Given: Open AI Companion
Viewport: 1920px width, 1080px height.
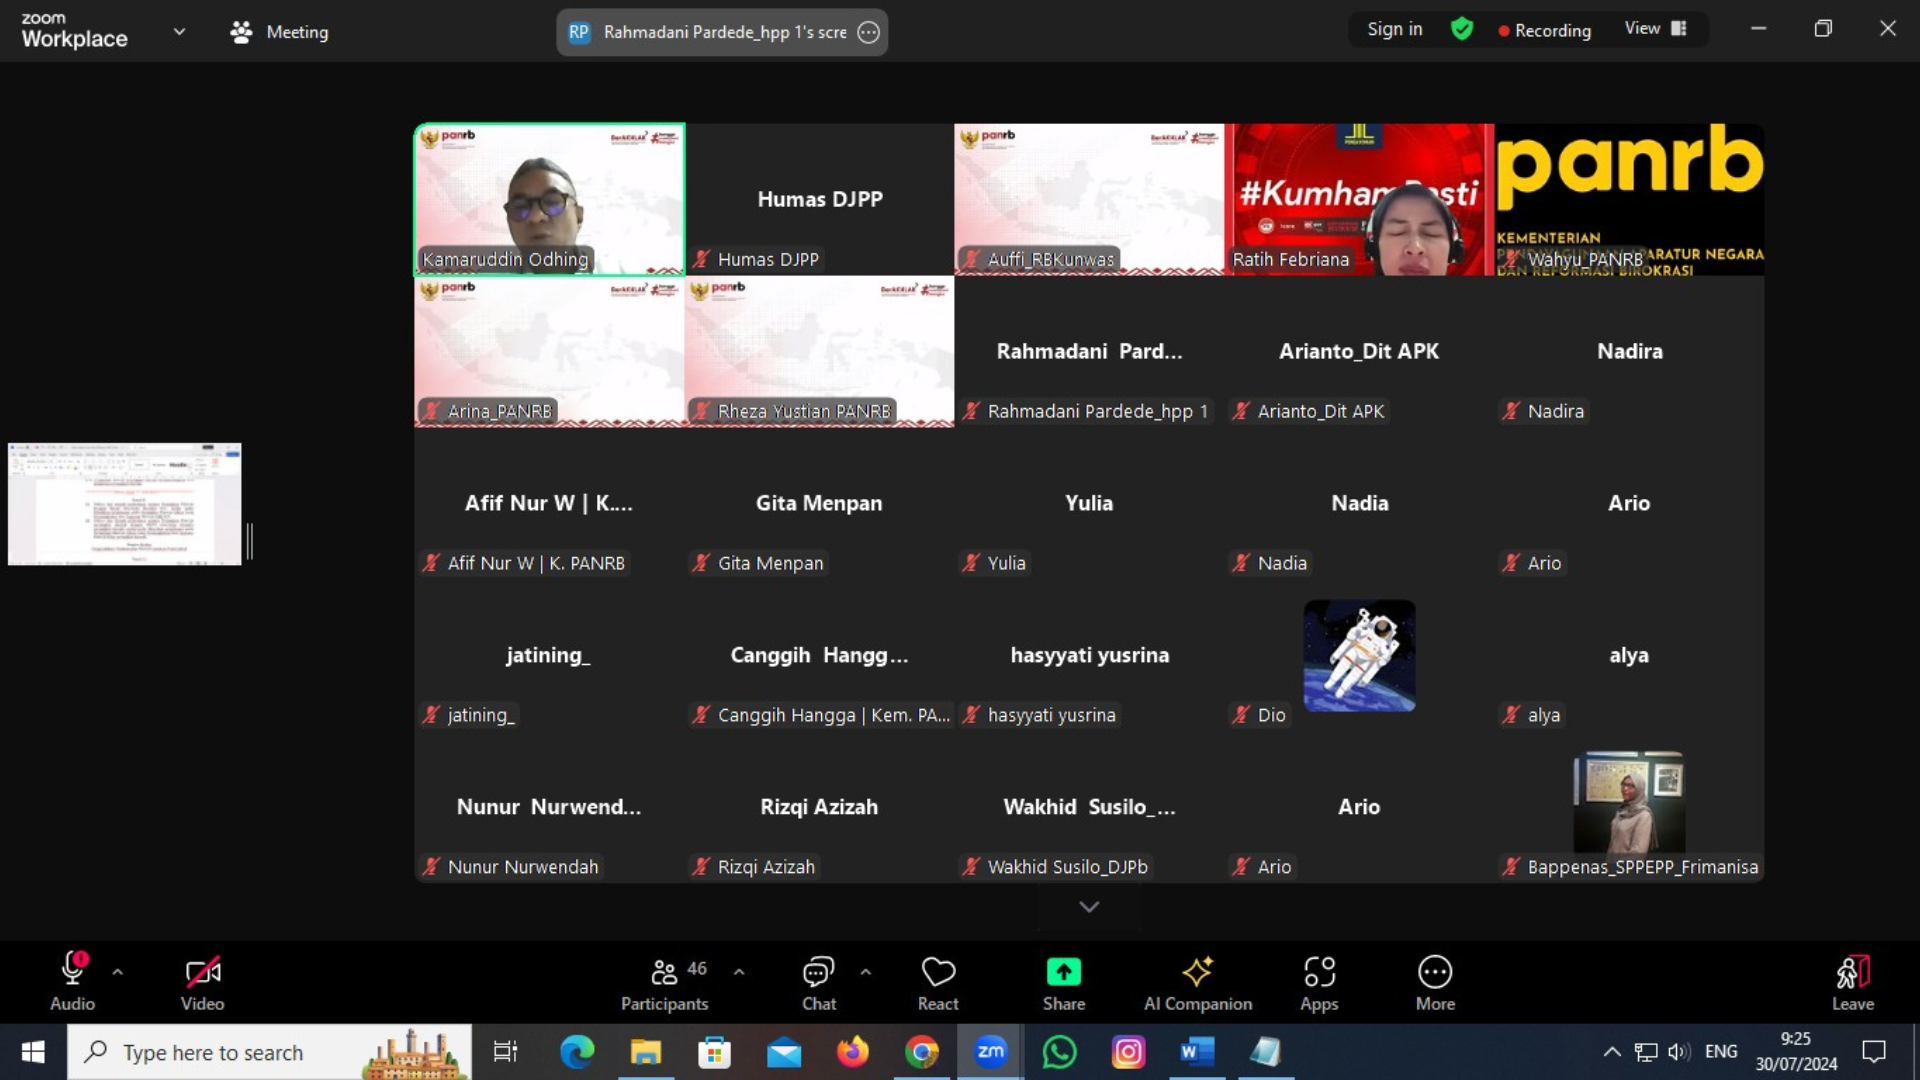Looking at the screenshot, I should pyautogui.click(x=1198, y=981).
